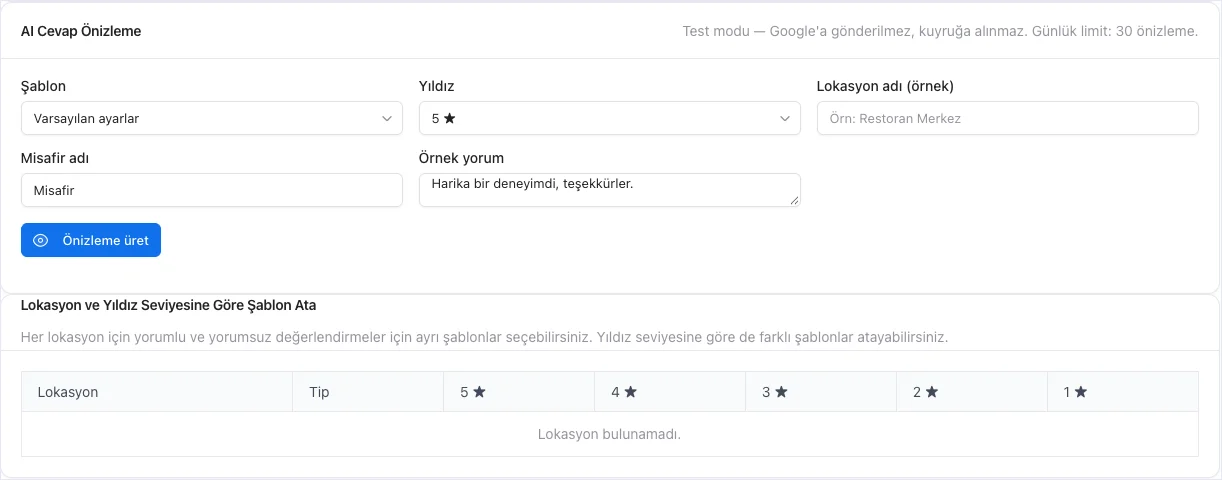Click the Lokasyon adı (örnek) input field
Screen dimensions: 1222x480
point(1008,118)
